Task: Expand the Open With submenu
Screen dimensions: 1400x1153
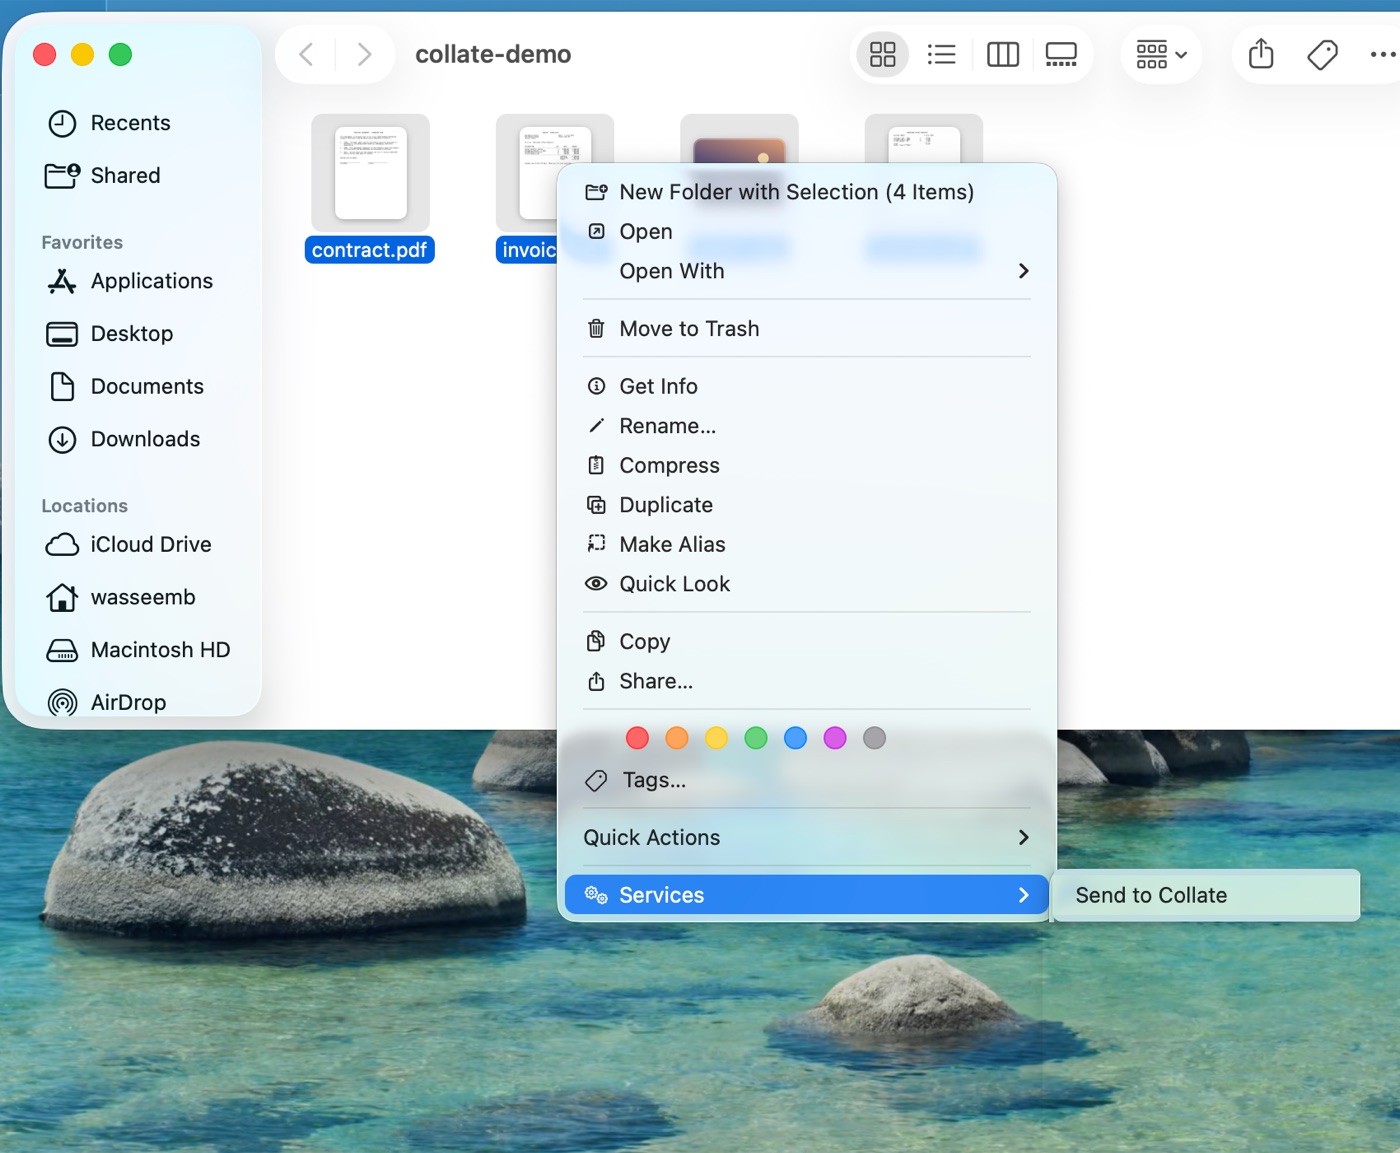Action: point(807,271)
